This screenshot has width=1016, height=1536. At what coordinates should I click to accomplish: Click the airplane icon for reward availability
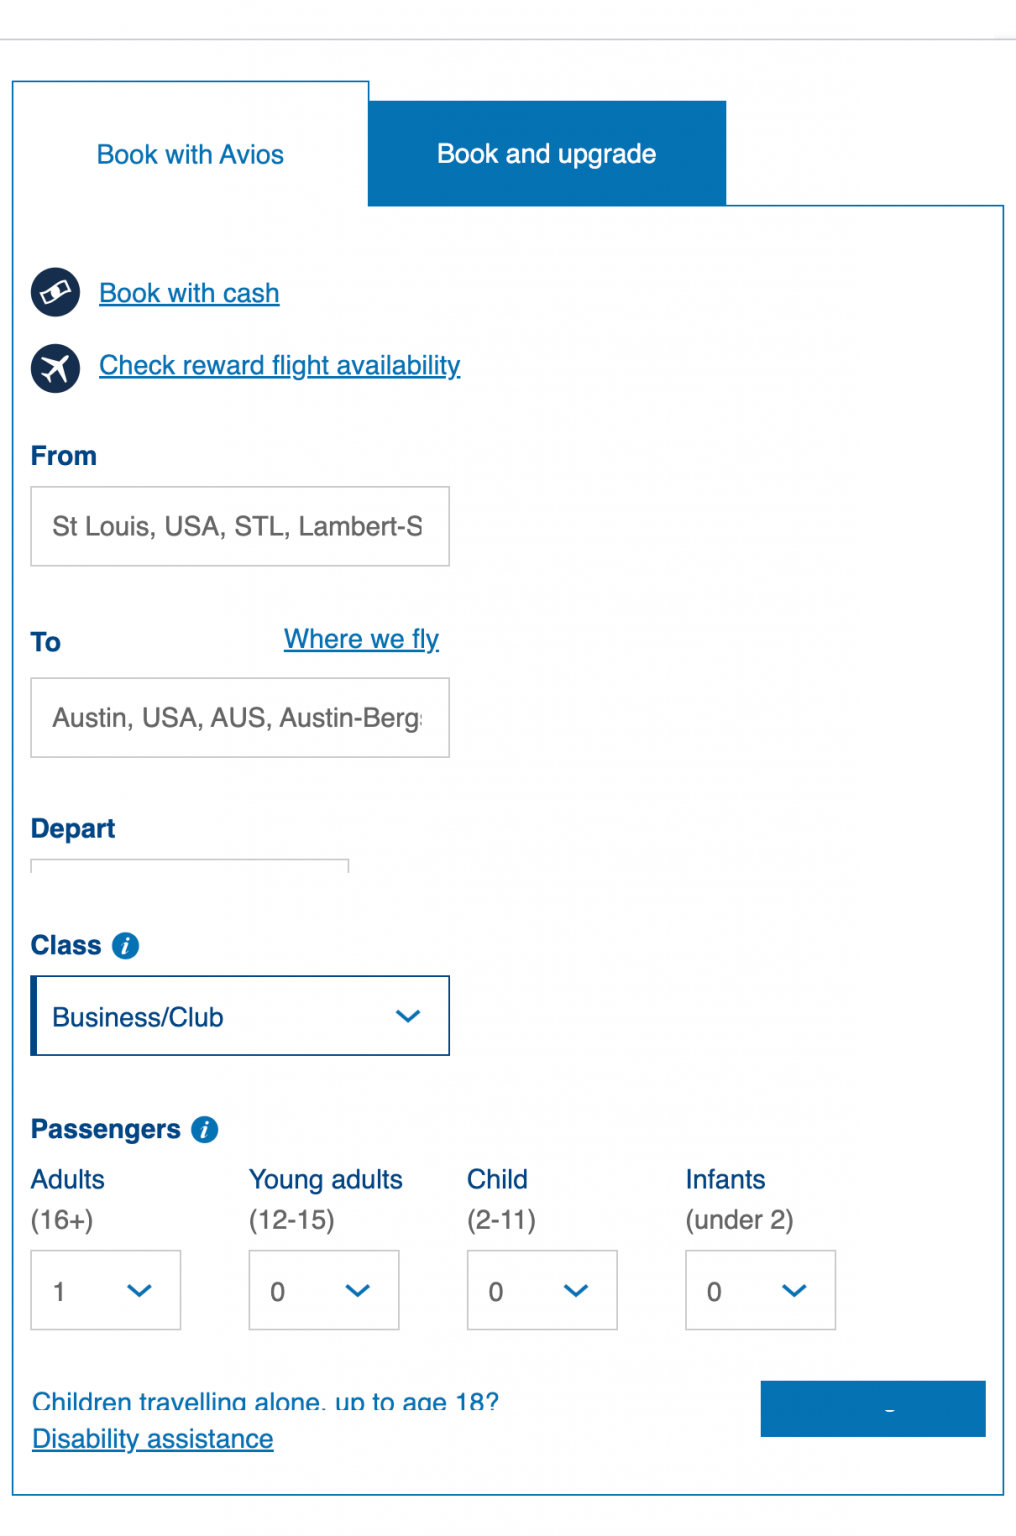click(x=55, y=368)
